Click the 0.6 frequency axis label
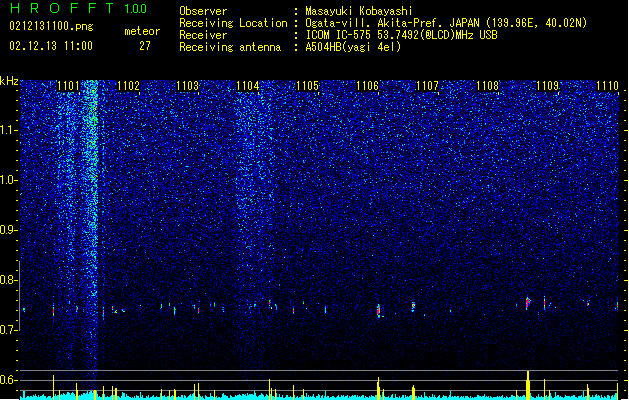The width and height of the screenshot is (629, 400). coord(9,380)
